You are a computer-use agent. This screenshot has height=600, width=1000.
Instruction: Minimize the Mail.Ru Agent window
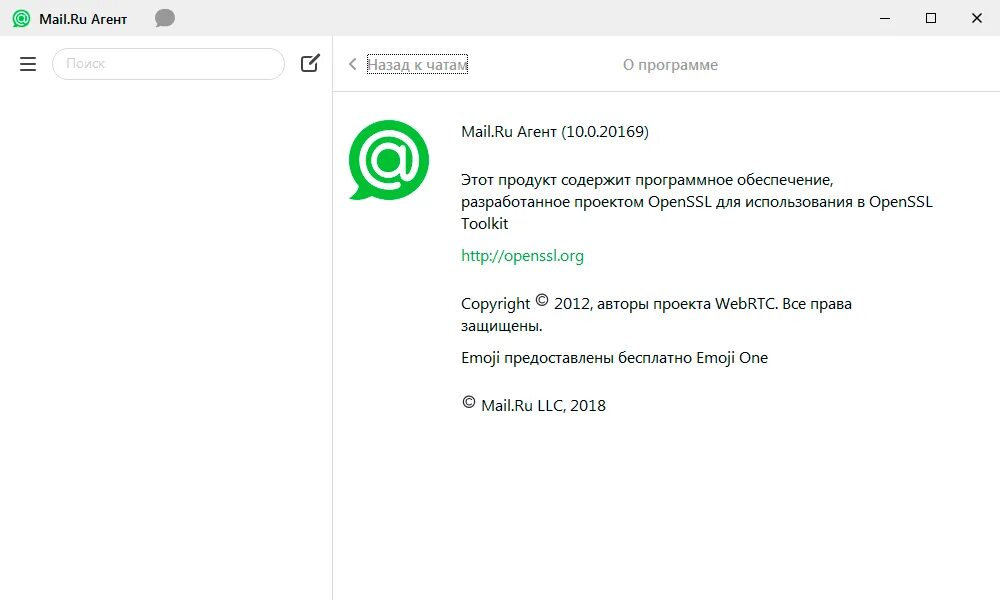pos(885,18)
